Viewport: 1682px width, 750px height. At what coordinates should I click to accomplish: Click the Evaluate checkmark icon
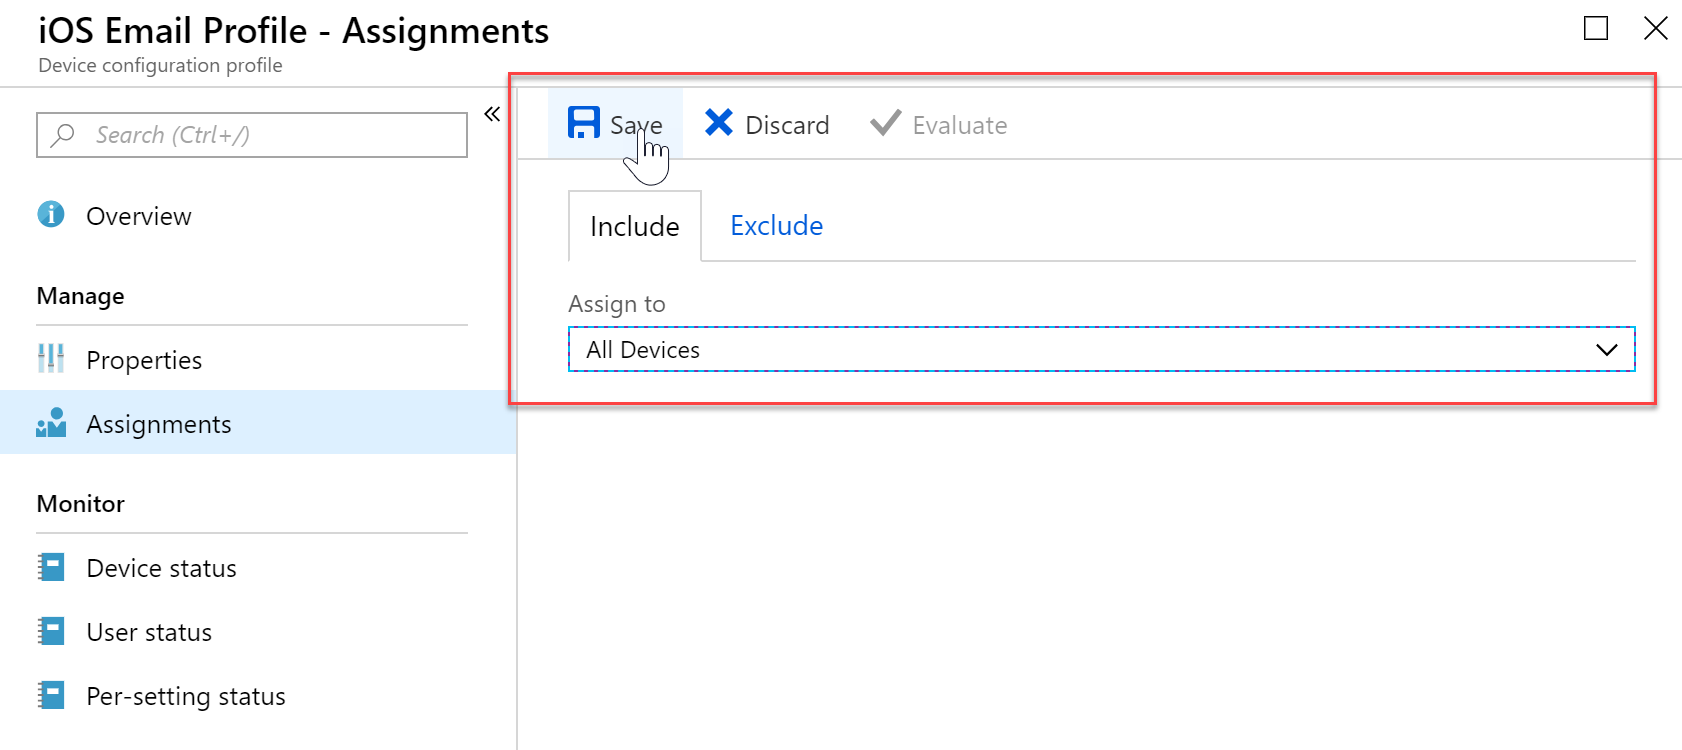click(885, 123)
